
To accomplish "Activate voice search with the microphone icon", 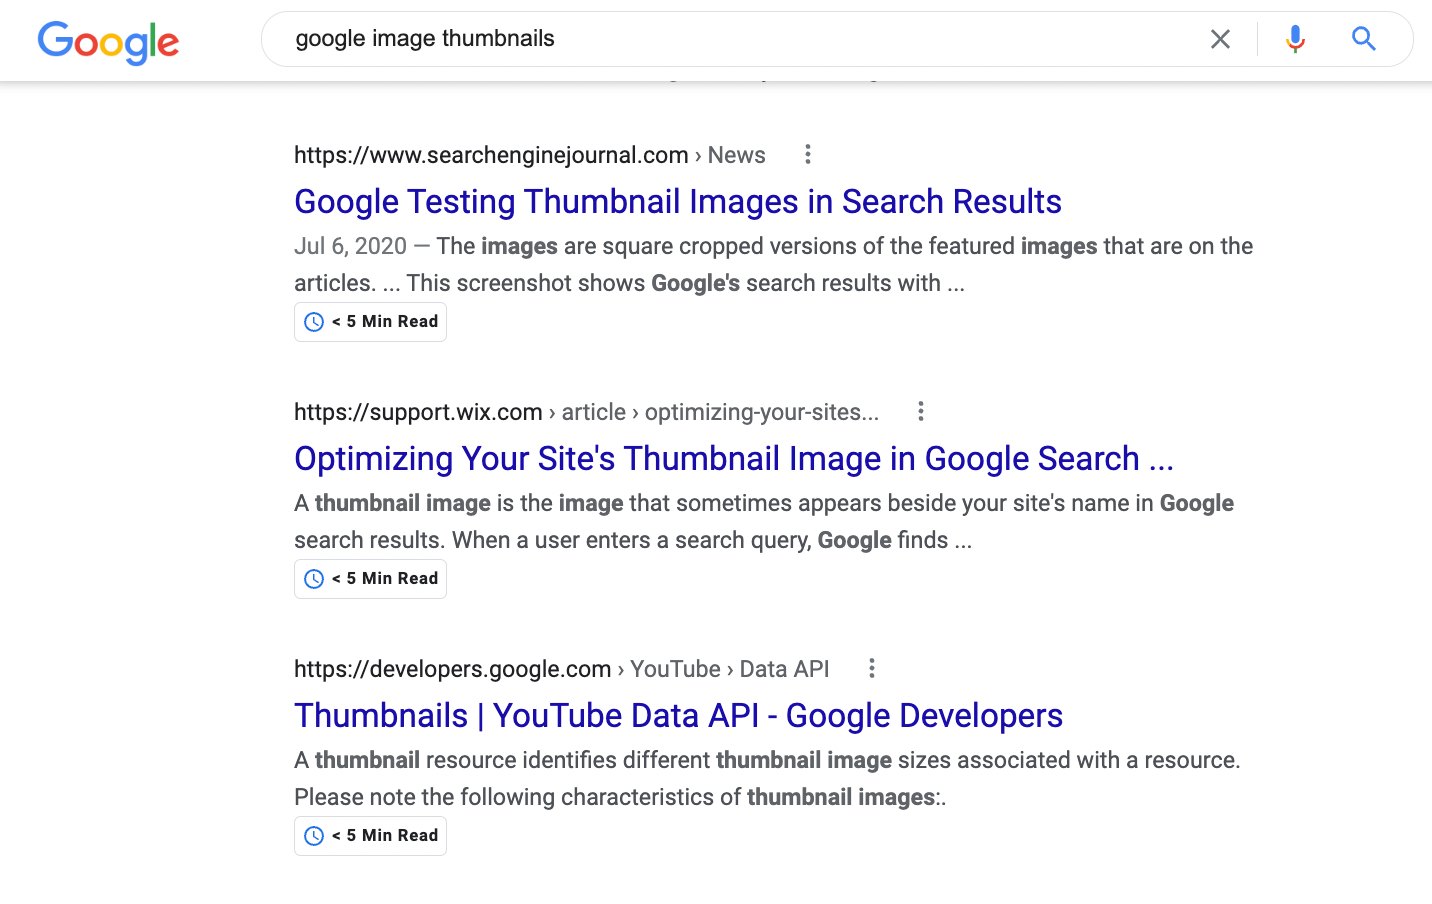I will coord(1294,39).
